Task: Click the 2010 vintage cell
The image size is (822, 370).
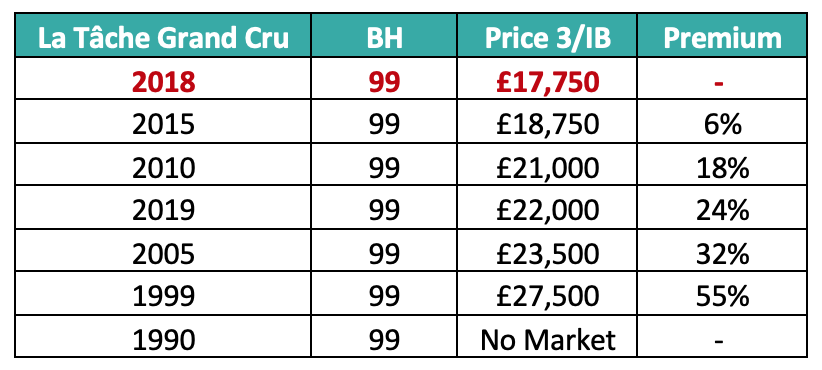Action: click(163, 164)
